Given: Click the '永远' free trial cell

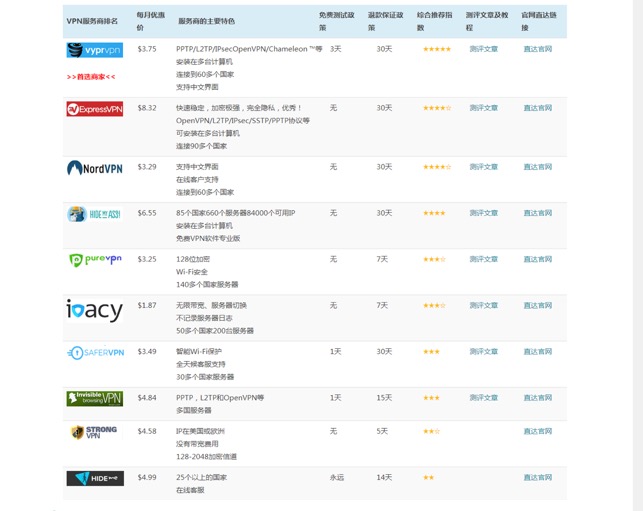Looking at the screenshot, I should point(337,477).
